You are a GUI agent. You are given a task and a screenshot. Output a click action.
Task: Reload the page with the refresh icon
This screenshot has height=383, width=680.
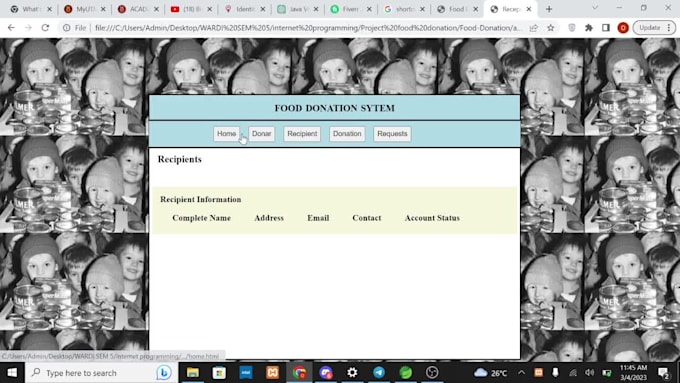46,28
